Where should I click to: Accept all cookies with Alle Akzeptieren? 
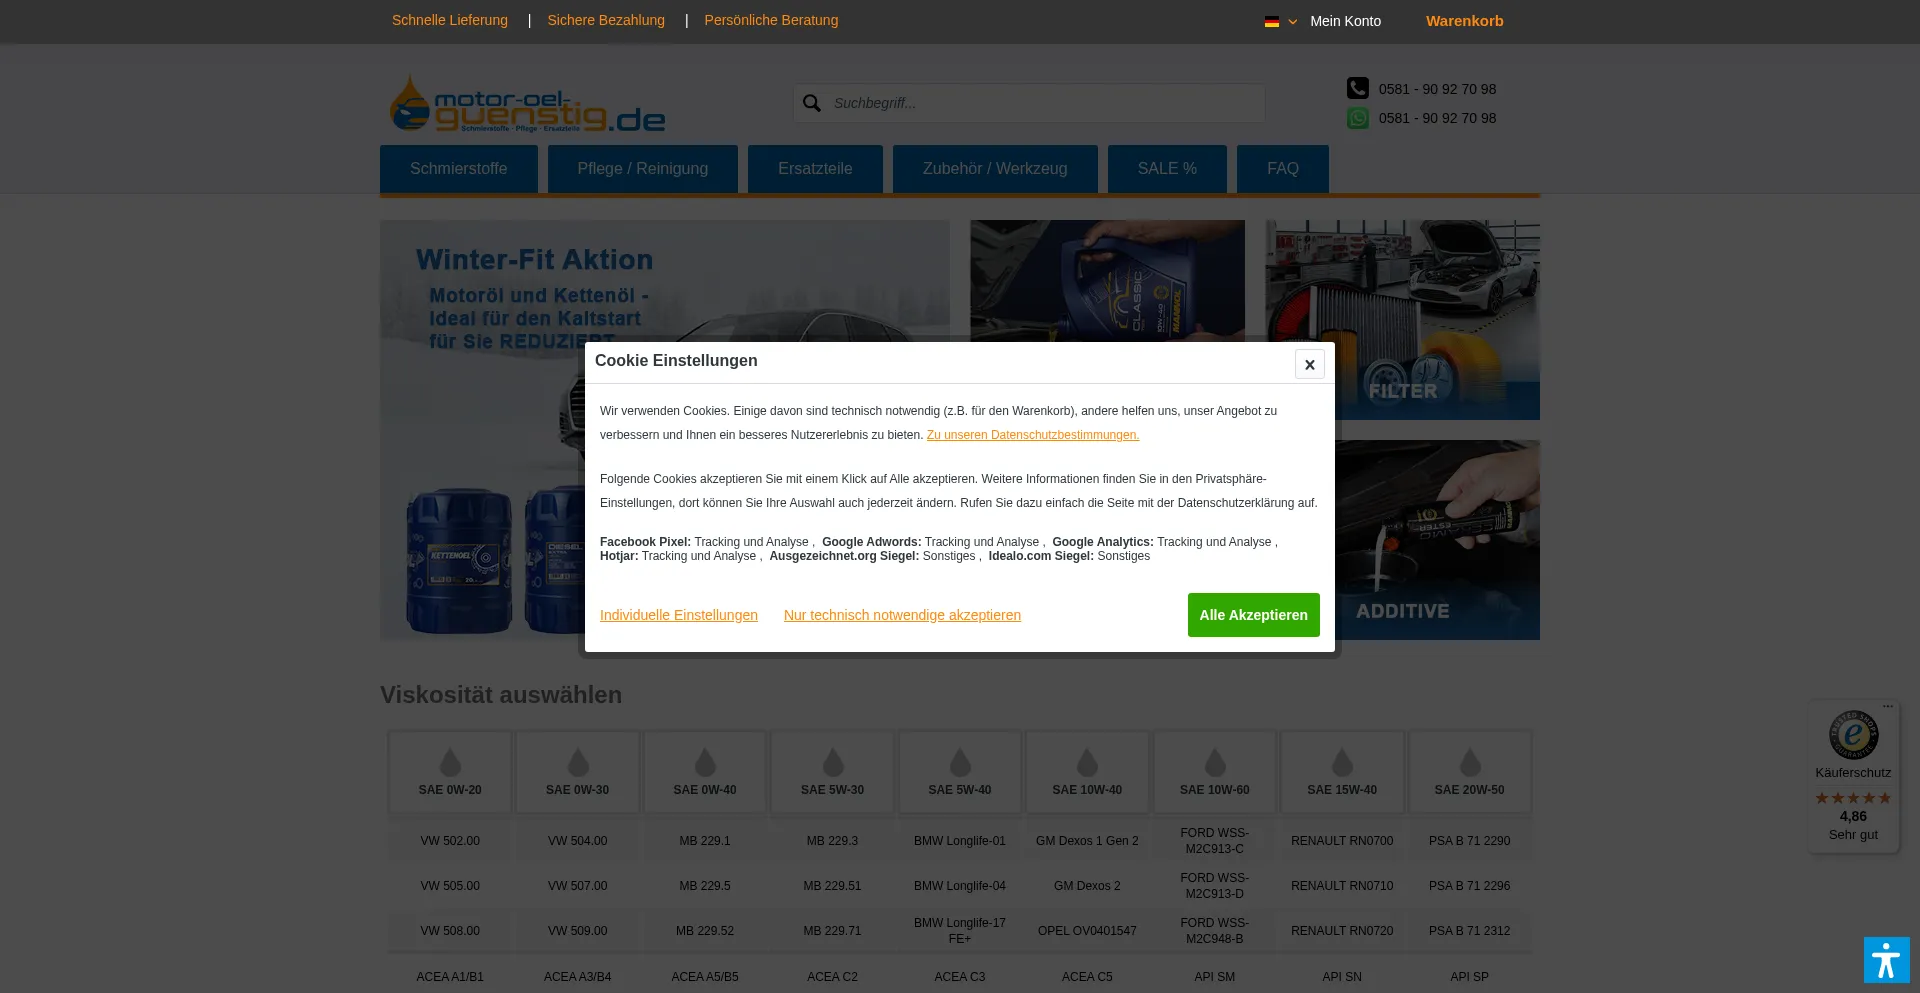click(1253, 614)
